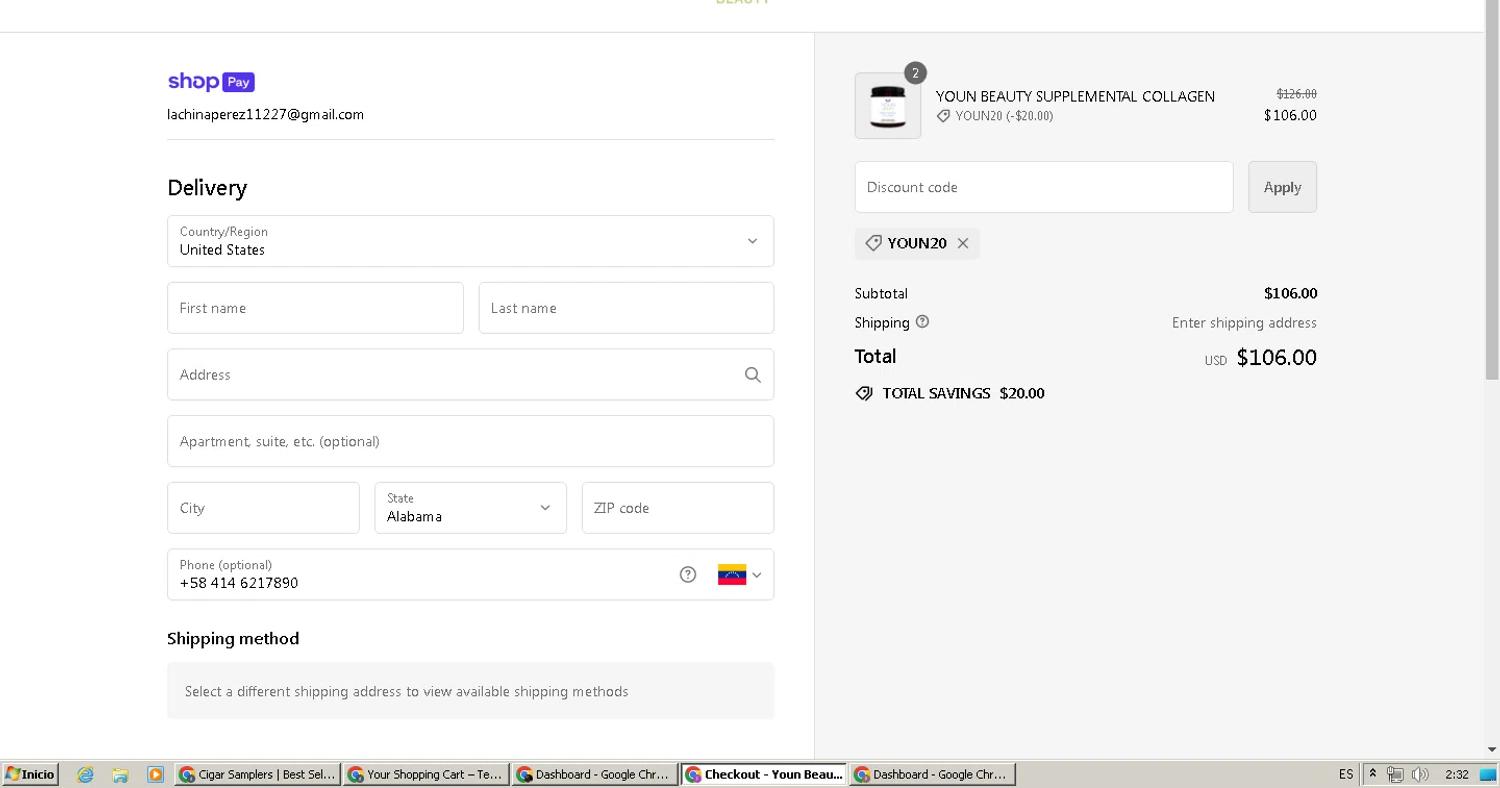Viewport: 1500px width, 788px height.
Task: Click the City input field
Action: (263, 508)
